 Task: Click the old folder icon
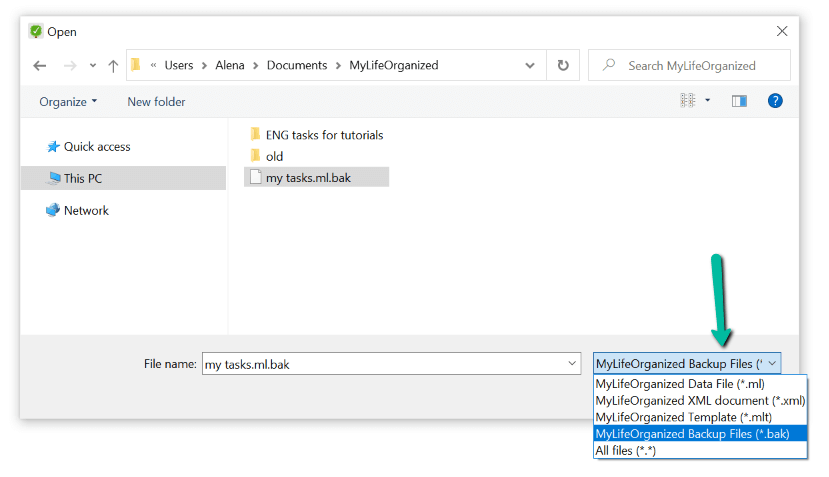tap(255, 155)
